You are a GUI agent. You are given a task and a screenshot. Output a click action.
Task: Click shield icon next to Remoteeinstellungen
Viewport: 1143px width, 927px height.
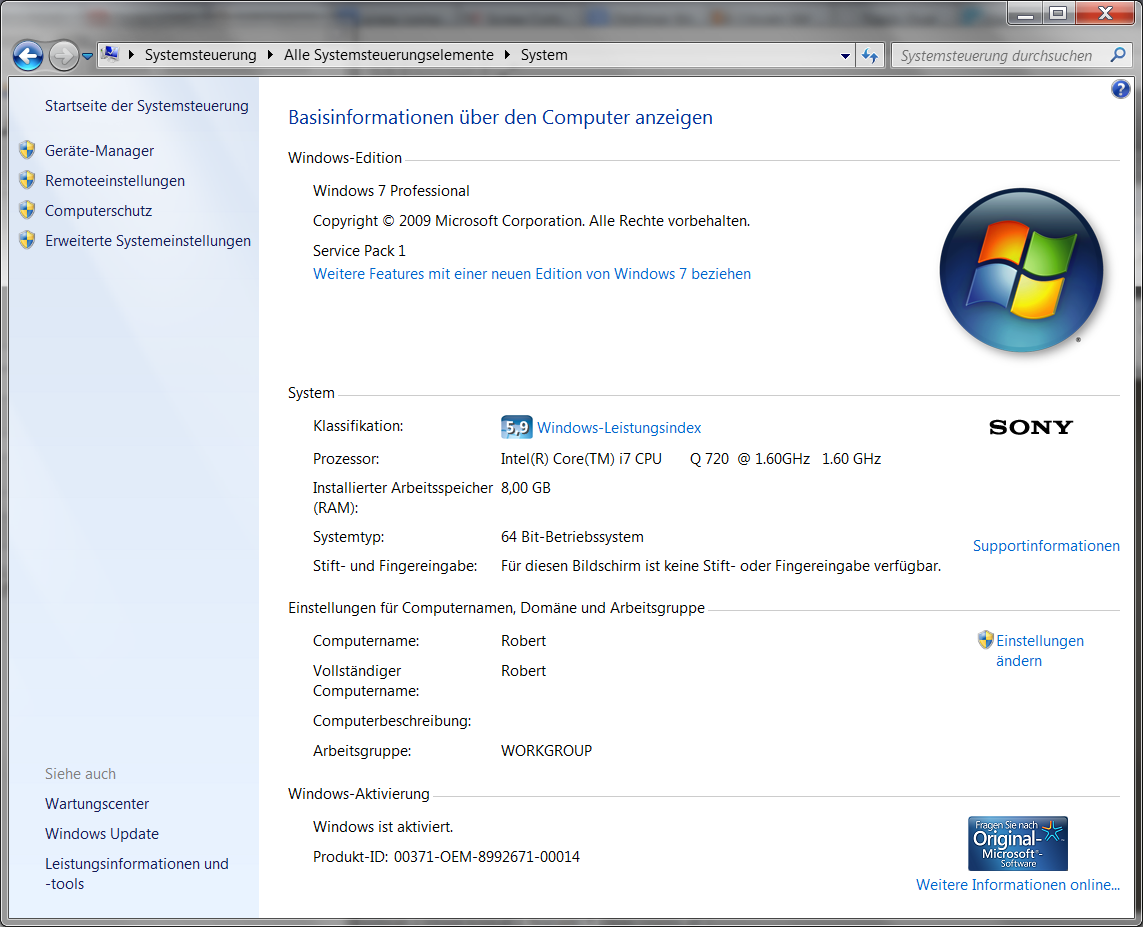[x=27, y=180]
